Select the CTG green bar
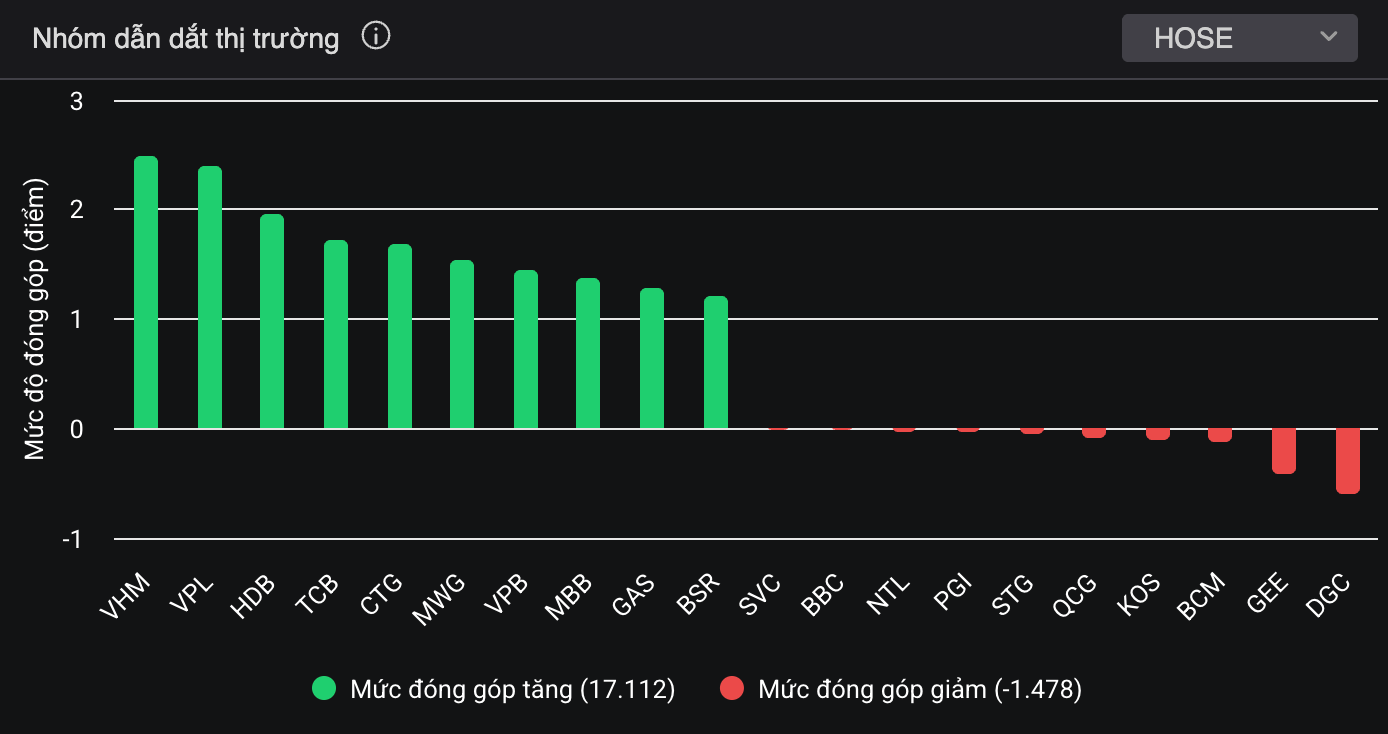This screenshot has width=1388, height=734. point(400,337)
